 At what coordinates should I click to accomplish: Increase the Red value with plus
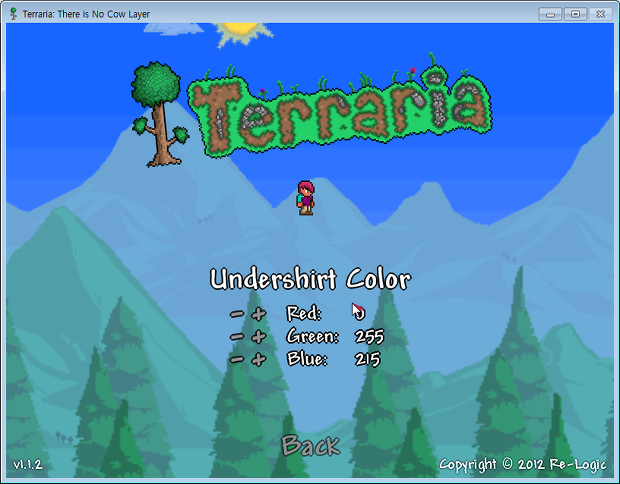259,314
